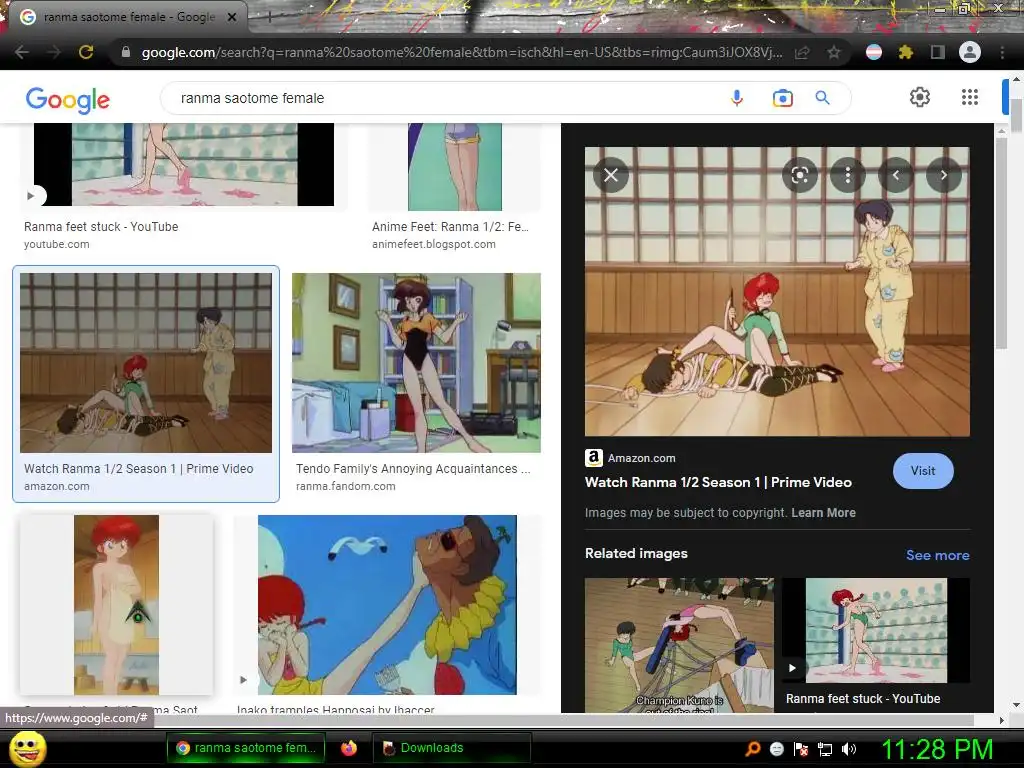Click the Visit button
1024x768 pixels.
click(923, 471)
